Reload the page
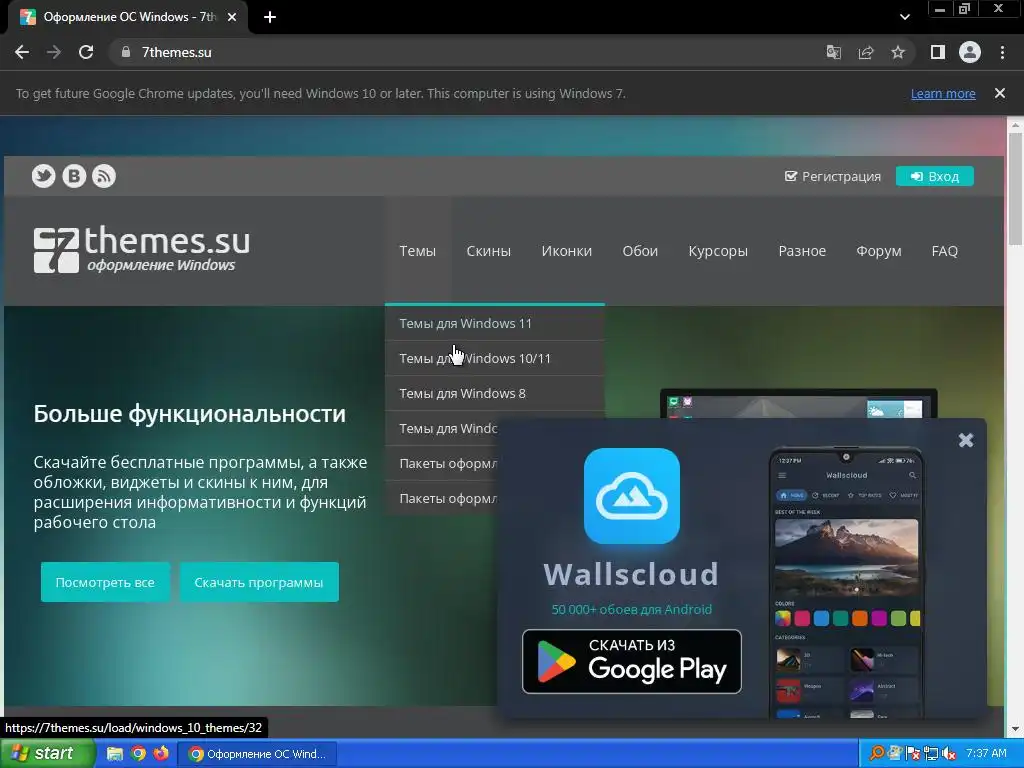This screenshot has width=1024, height=768. click(86, 52)
